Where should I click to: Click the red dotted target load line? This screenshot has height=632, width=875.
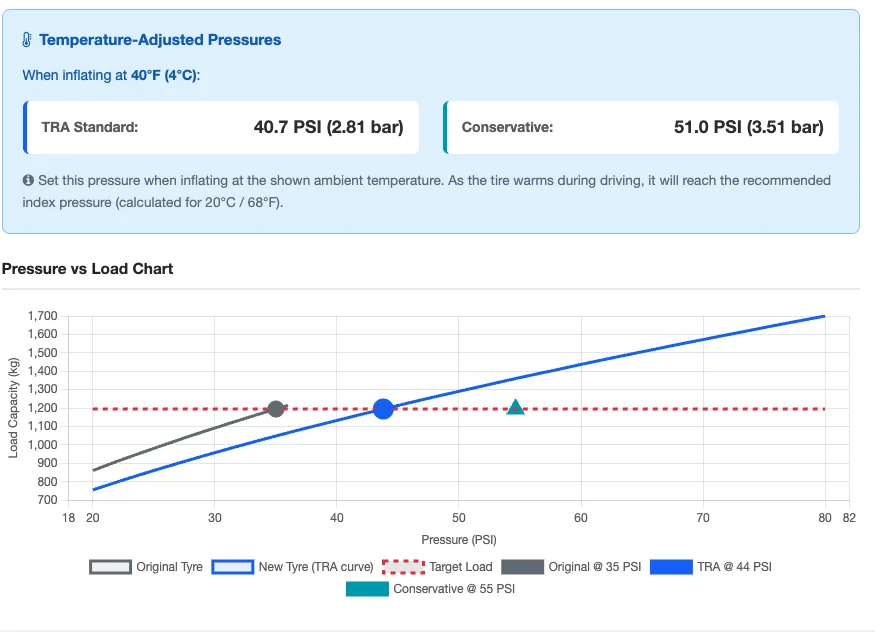650,408
